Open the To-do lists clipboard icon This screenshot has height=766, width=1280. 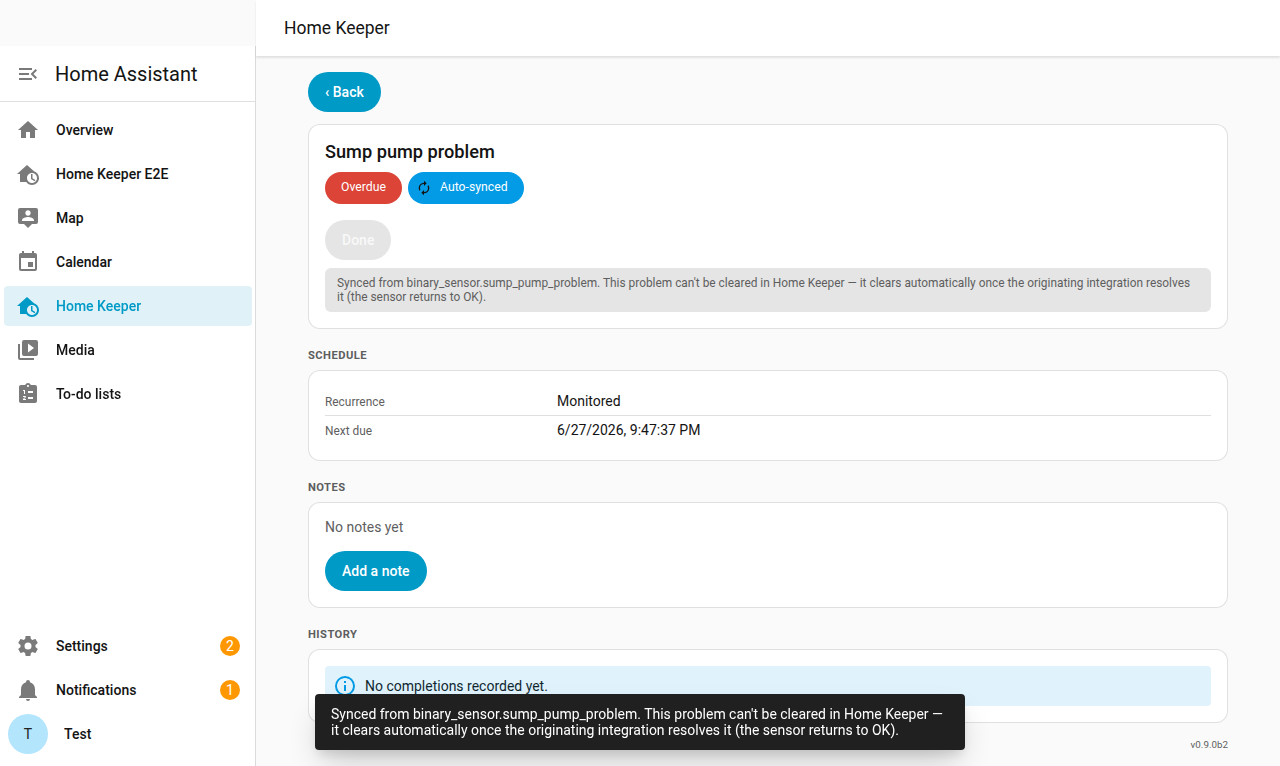coord(28,394)
